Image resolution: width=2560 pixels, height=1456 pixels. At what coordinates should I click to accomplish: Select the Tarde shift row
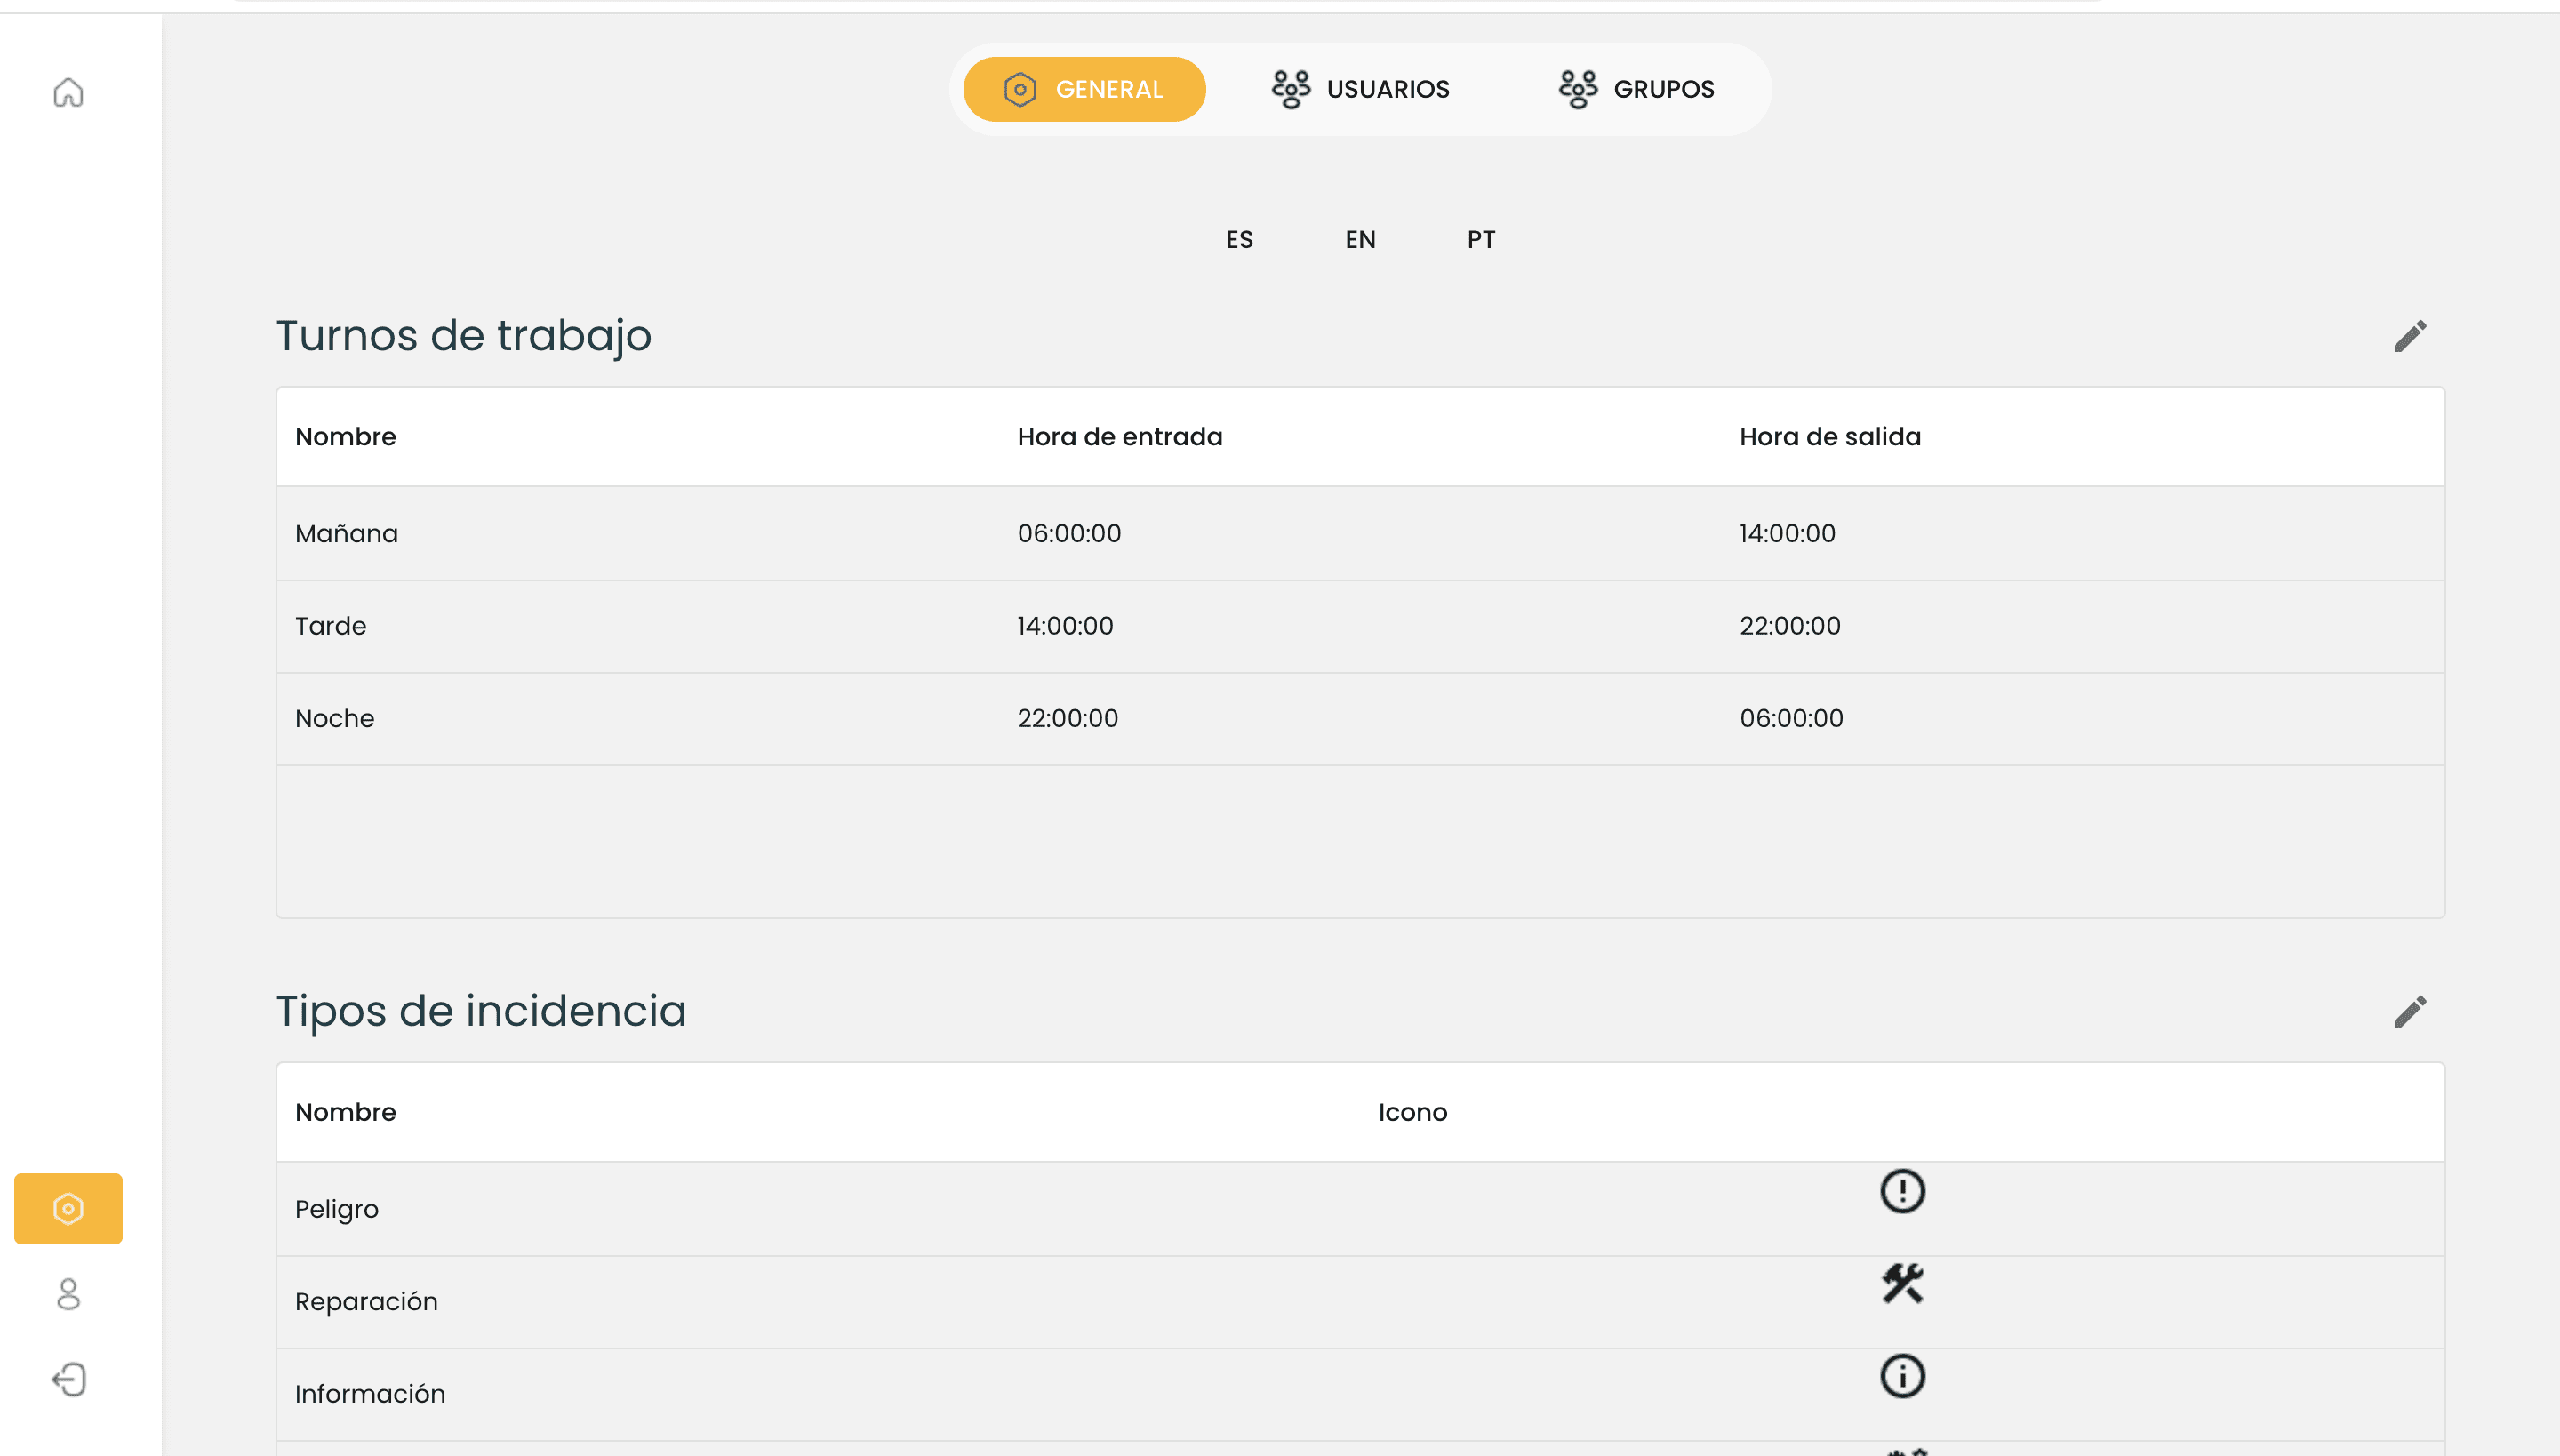click(x=1360, y=626)
